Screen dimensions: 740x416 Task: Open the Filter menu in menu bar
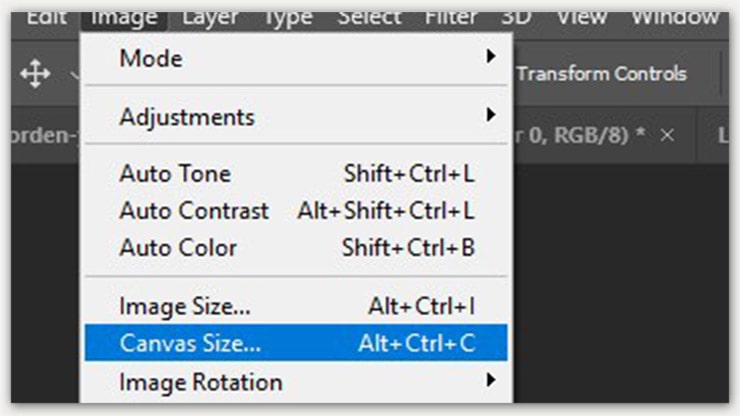[x=451, y=16]
